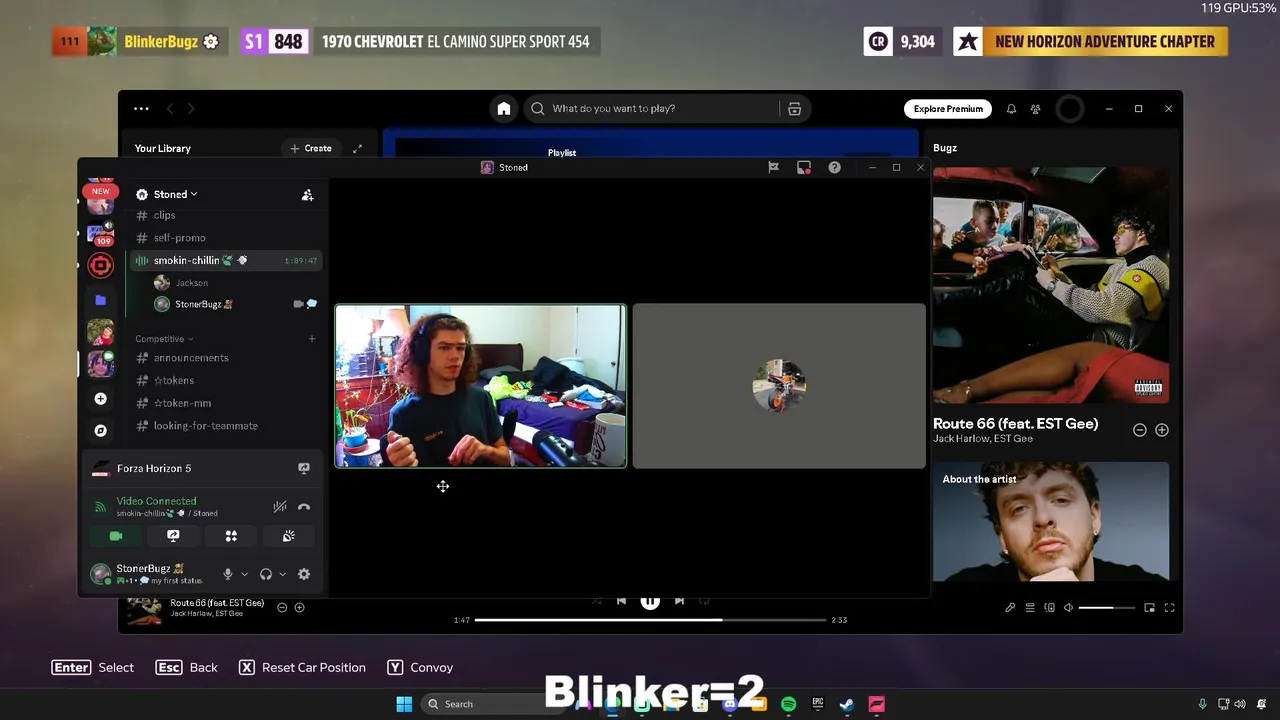Toggle Discord camera off
Viewport: 1280px width, 720px height.
coord(116,537)
